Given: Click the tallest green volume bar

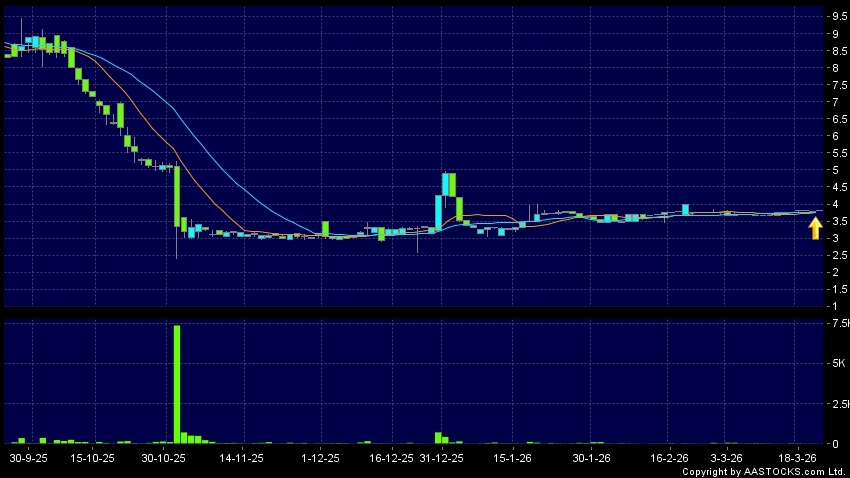Looking at the screenshot, I should point(177,384).
